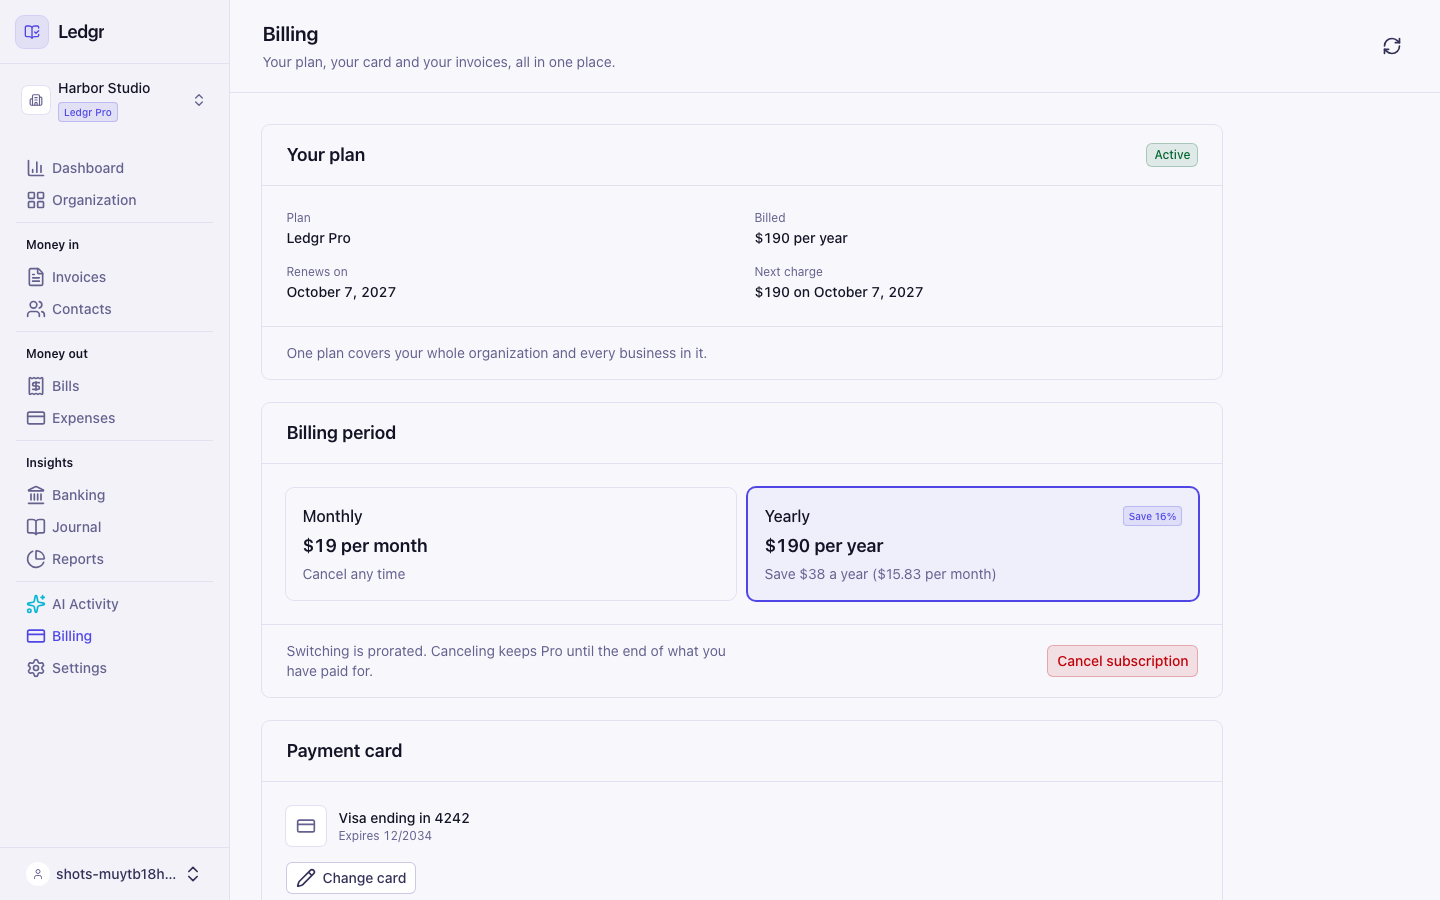Click the Active status badge

(x=1172, y=155)
